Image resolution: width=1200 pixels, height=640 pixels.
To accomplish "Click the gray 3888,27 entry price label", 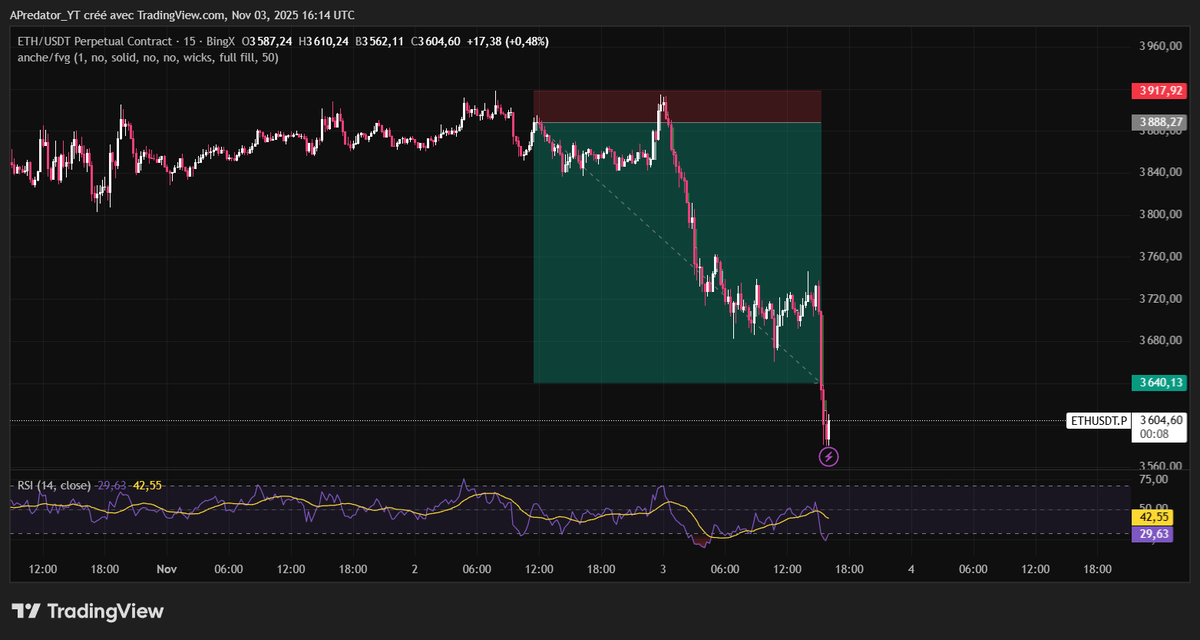I will pyautogui.click(x=1158, y=123).
